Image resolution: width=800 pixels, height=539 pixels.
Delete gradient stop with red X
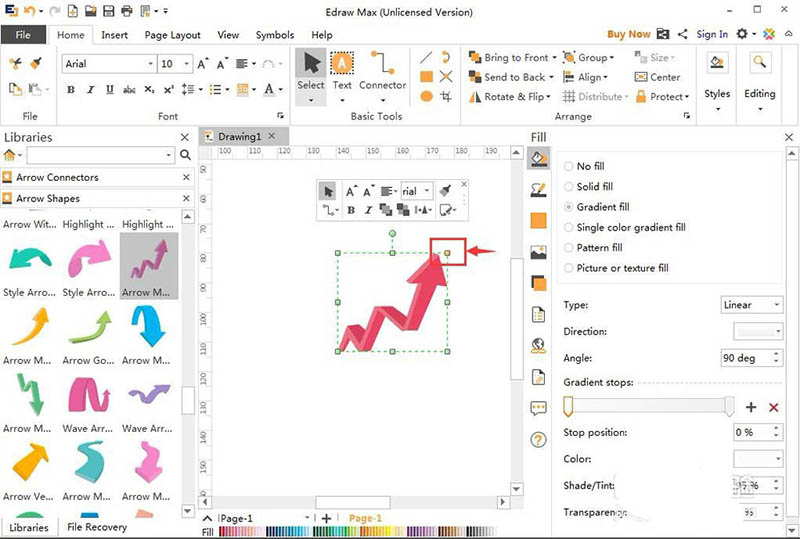click(x=773, y=407)
